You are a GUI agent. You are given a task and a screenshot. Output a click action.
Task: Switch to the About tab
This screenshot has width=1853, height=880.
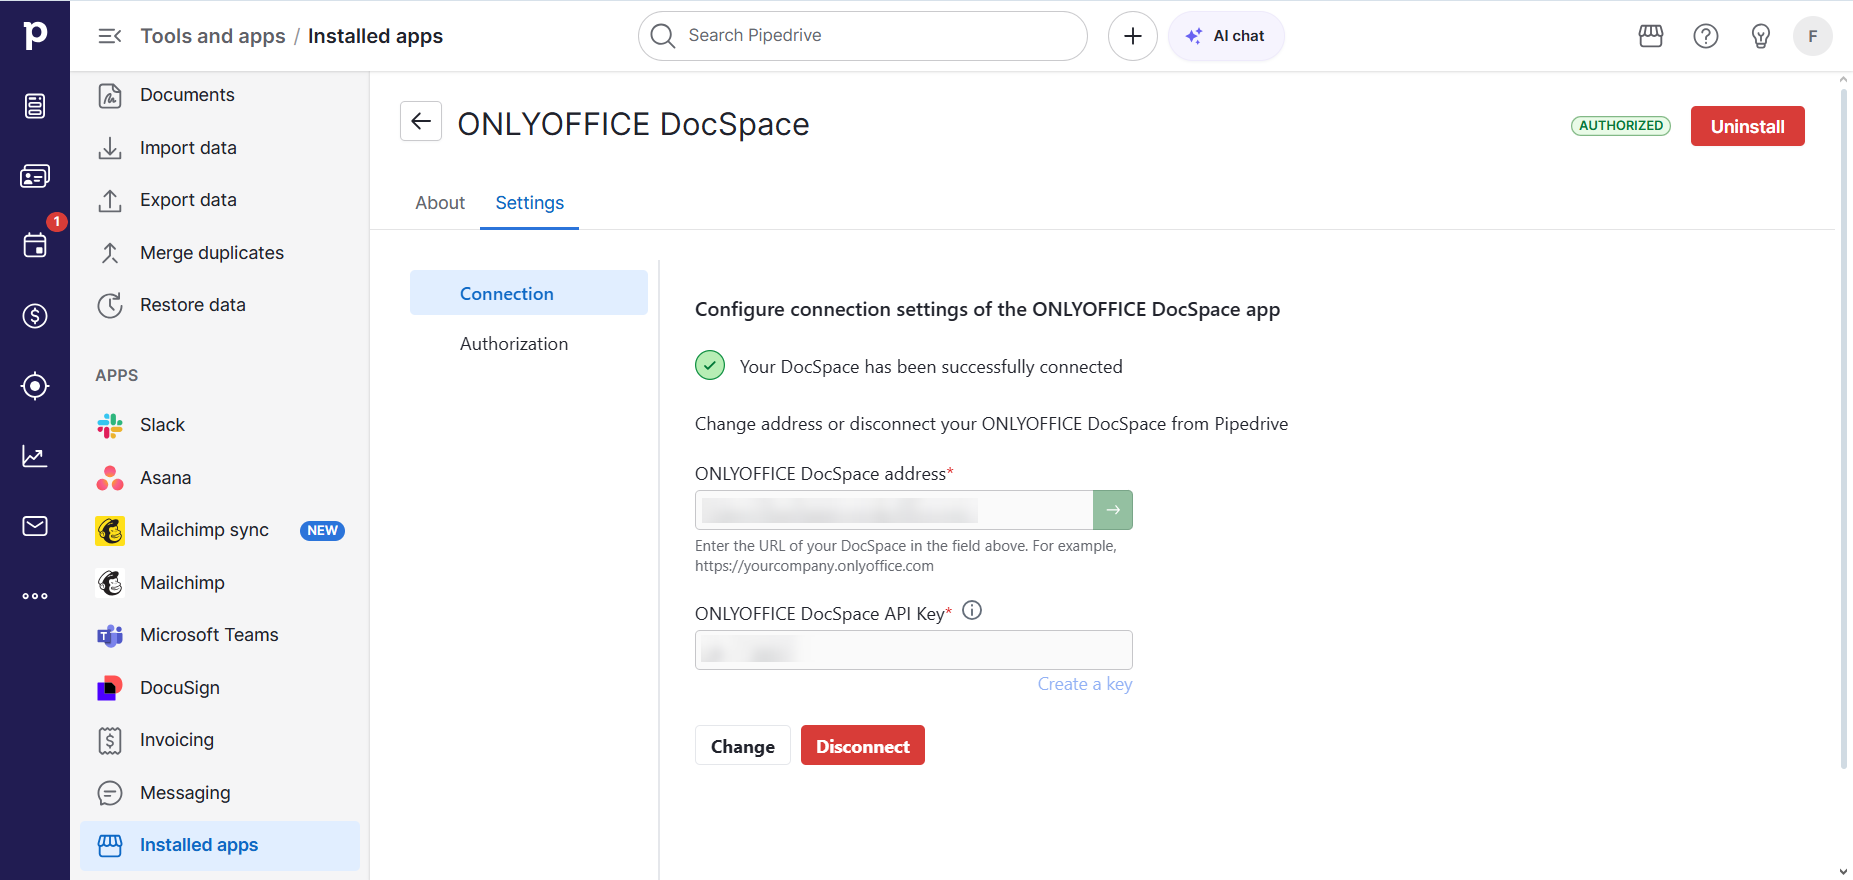click(440, 203)
